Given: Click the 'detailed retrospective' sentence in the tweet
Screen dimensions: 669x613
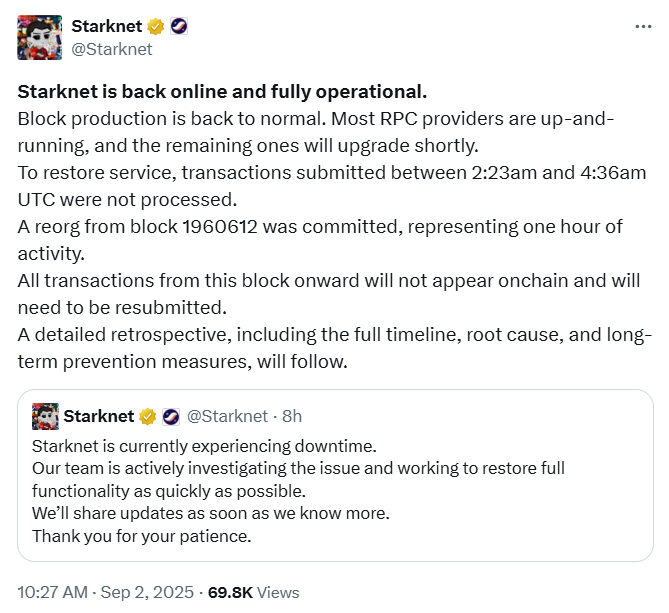Looking at the screenshot, I should coord(300,335).
